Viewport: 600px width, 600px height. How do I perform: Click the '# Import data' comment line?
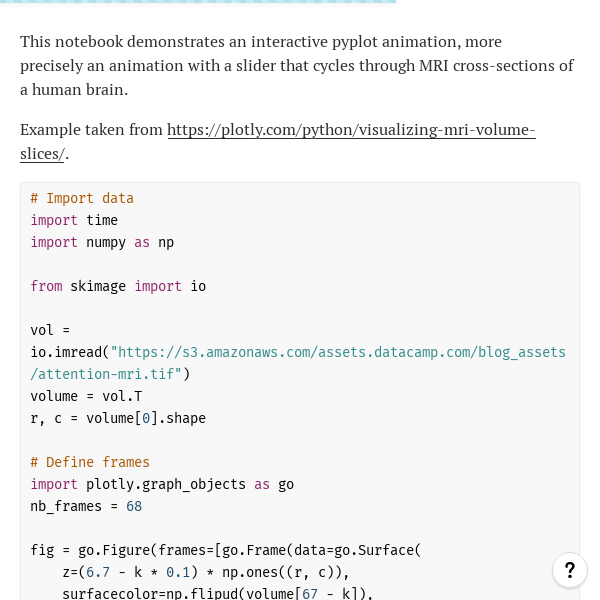(82, 198)
